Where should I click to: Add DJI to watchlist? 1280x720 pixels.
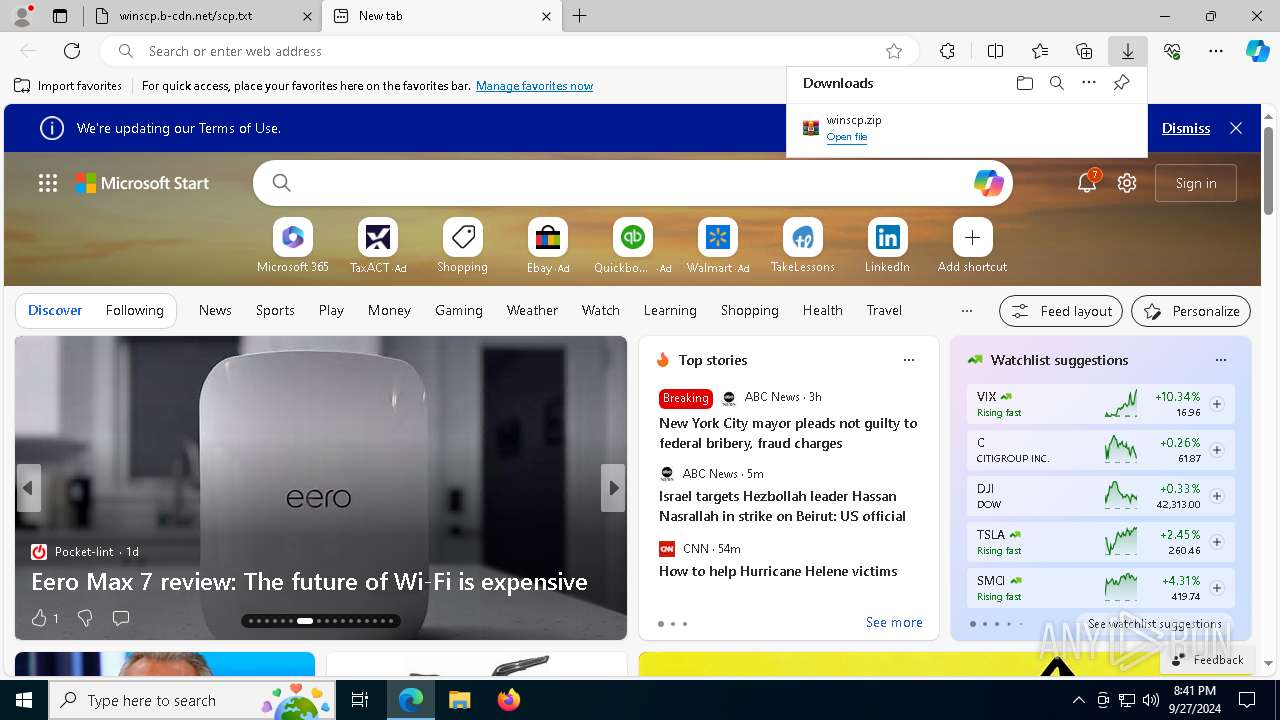(x=1217, y=496)
